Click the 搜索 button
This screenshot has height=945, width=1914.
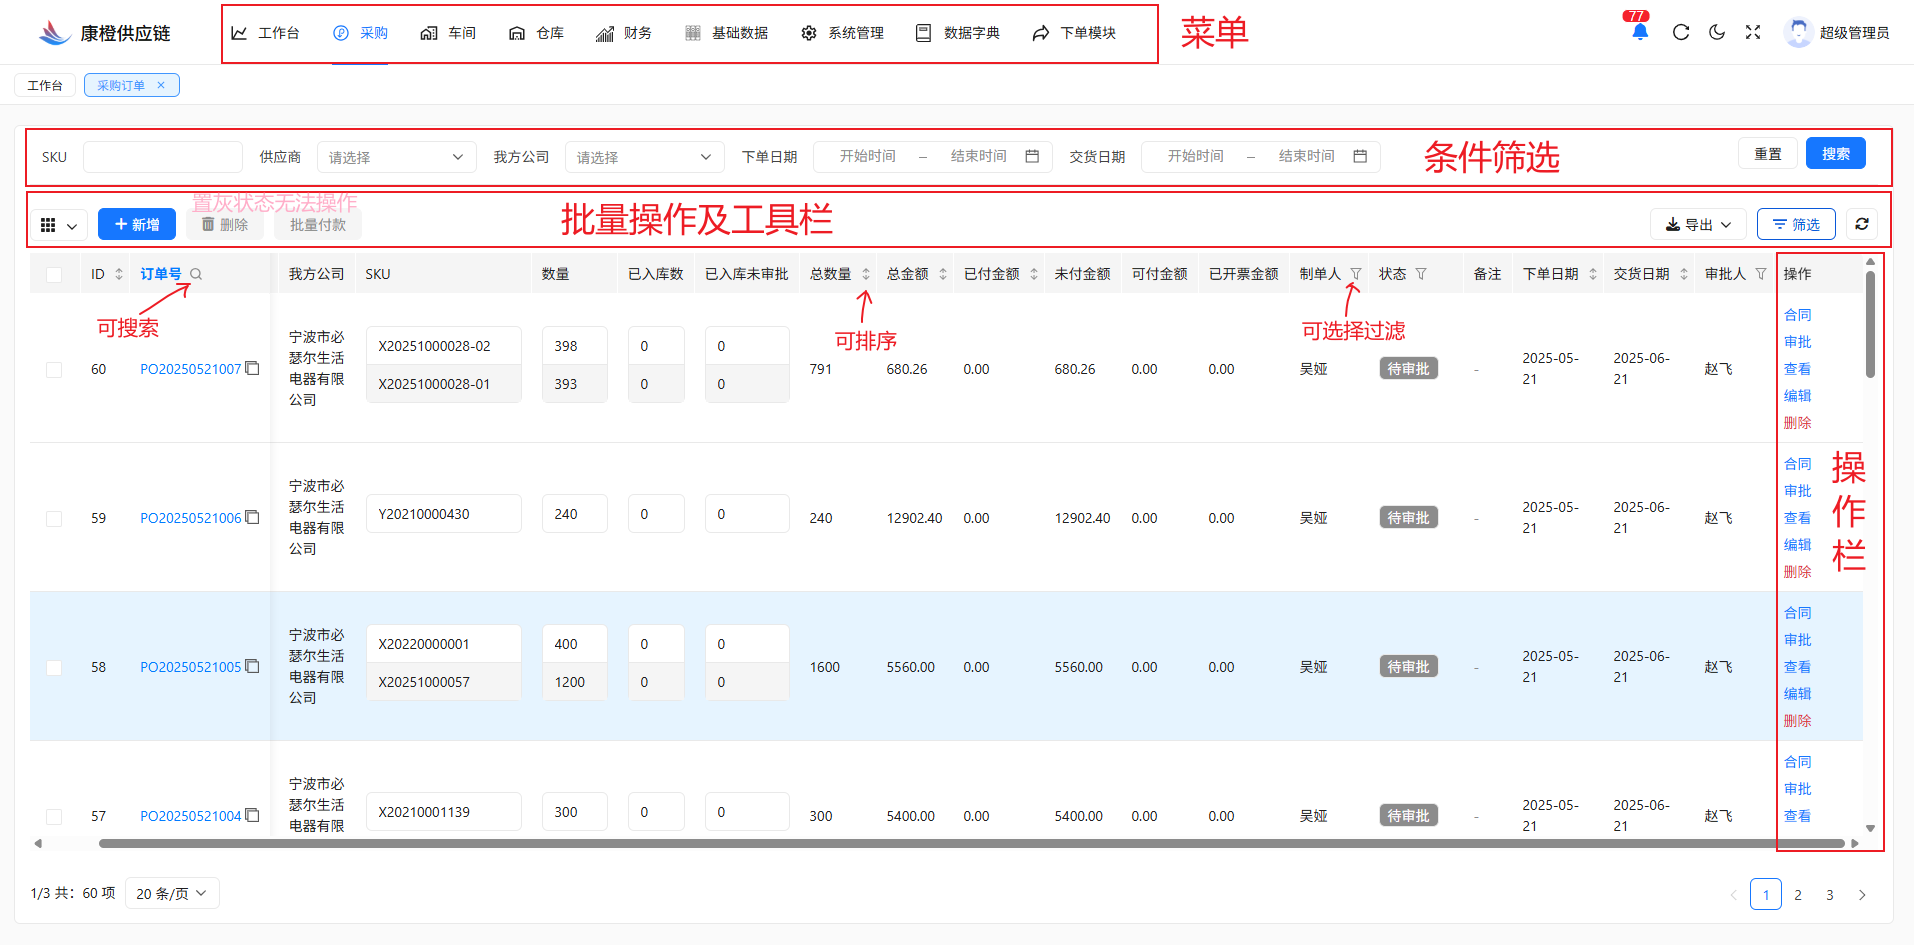point(1835,152)
